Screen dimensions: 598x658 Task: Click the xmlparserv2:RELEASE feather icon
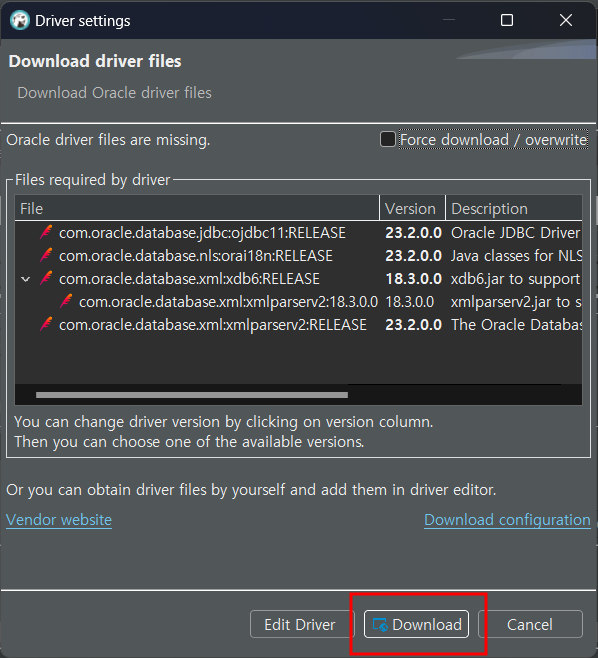(46, 324)
